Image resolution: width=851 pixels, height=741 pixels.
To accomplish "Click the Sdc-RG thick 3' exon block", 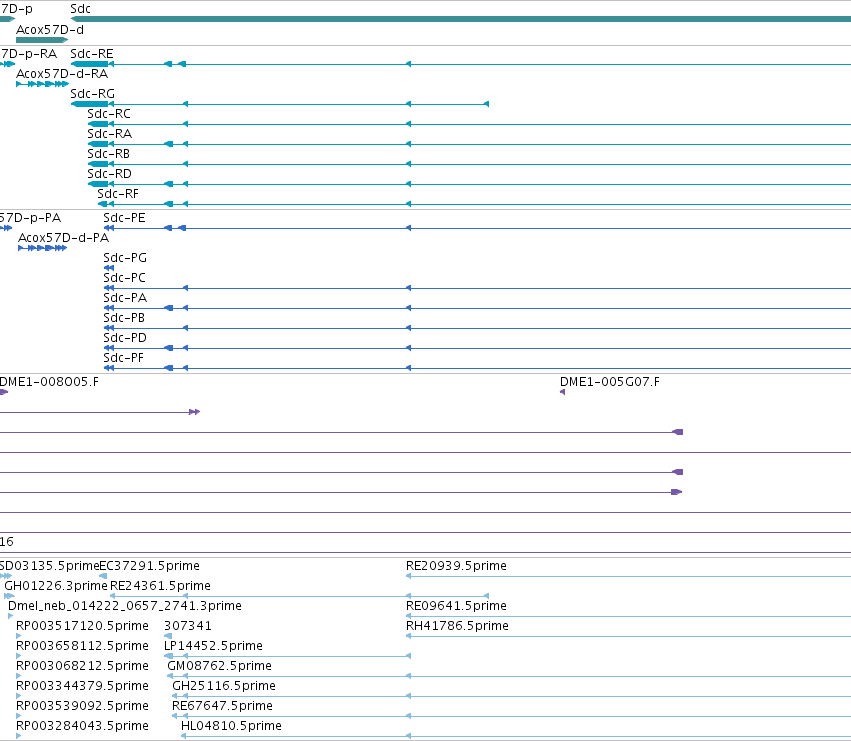I will [x=90, y=104].
